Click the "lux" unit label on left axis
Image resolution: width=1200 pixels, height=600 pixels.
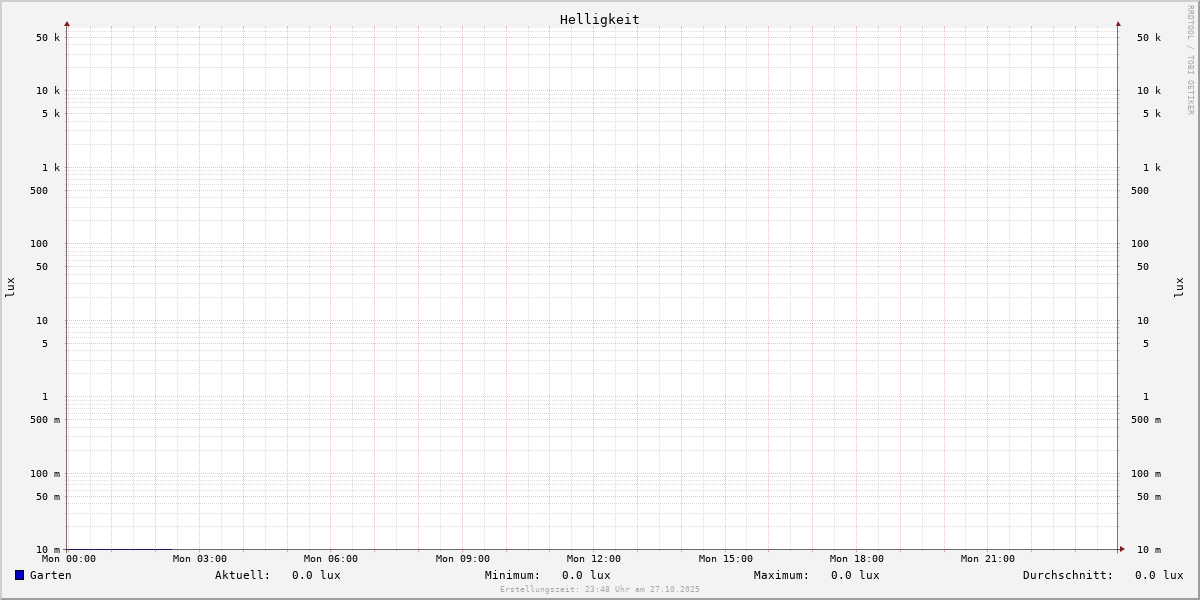click(10, 287)
